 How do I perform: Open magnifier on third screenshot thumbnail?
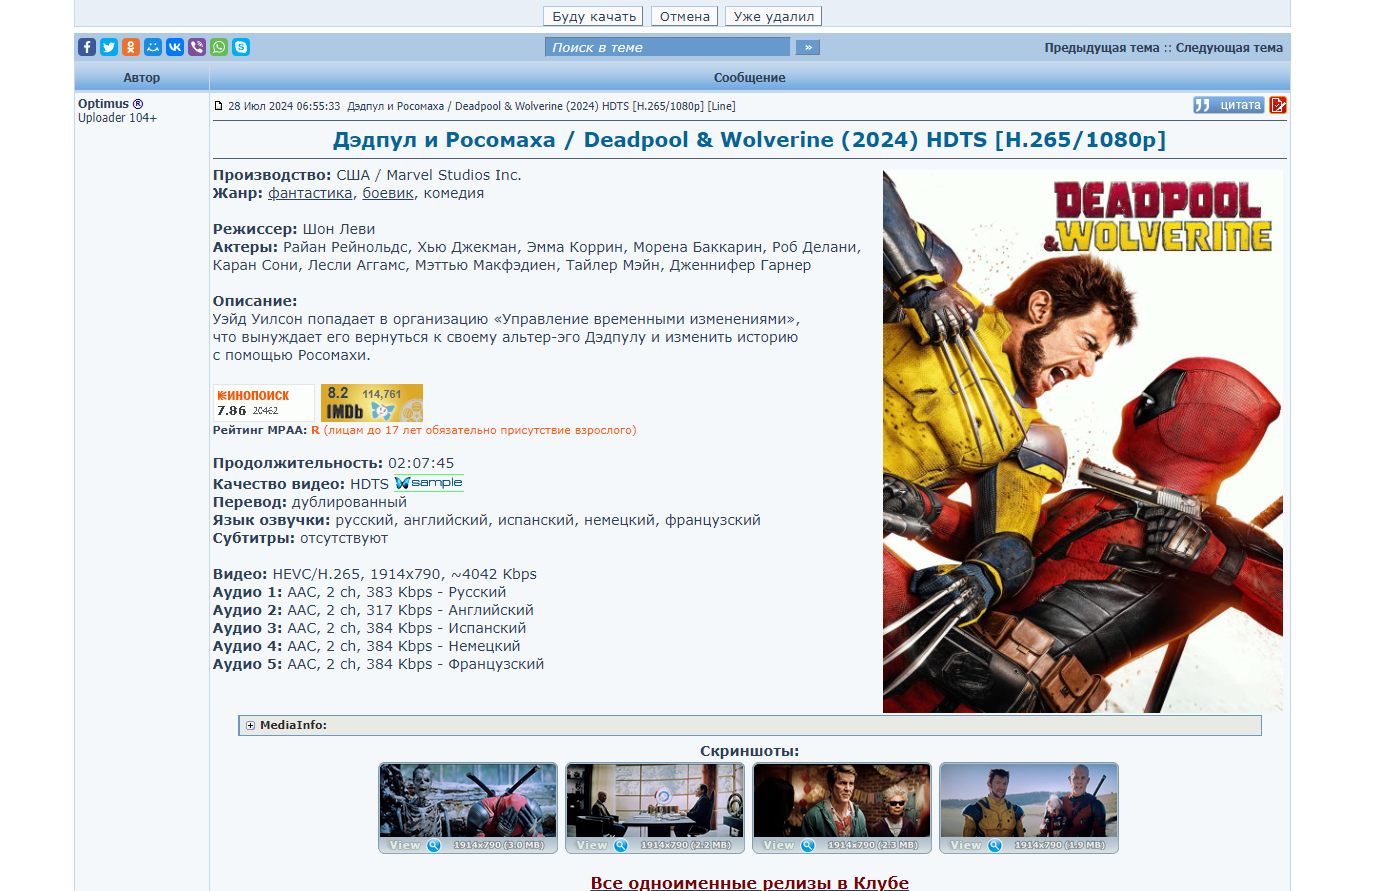tap(808, 845)
